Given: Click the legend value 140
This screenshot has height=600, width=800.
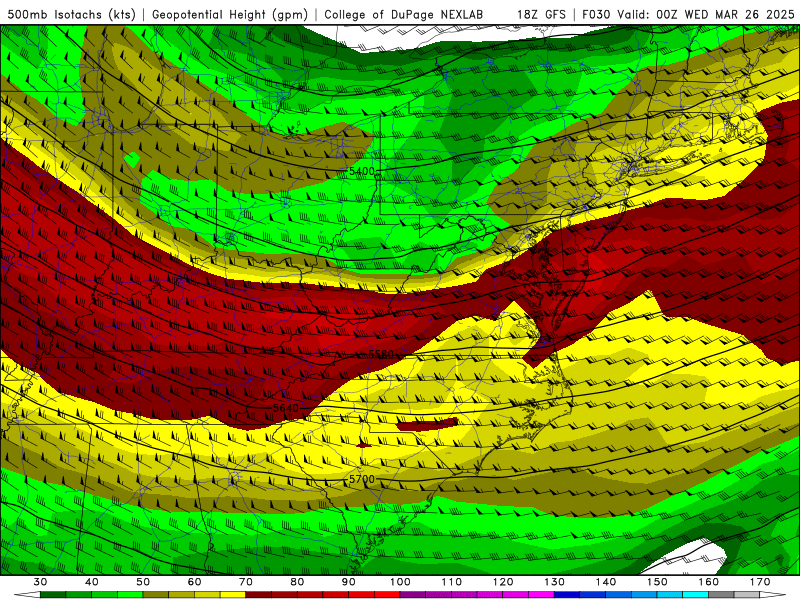Looking at the screenshot, I should 606,582.
